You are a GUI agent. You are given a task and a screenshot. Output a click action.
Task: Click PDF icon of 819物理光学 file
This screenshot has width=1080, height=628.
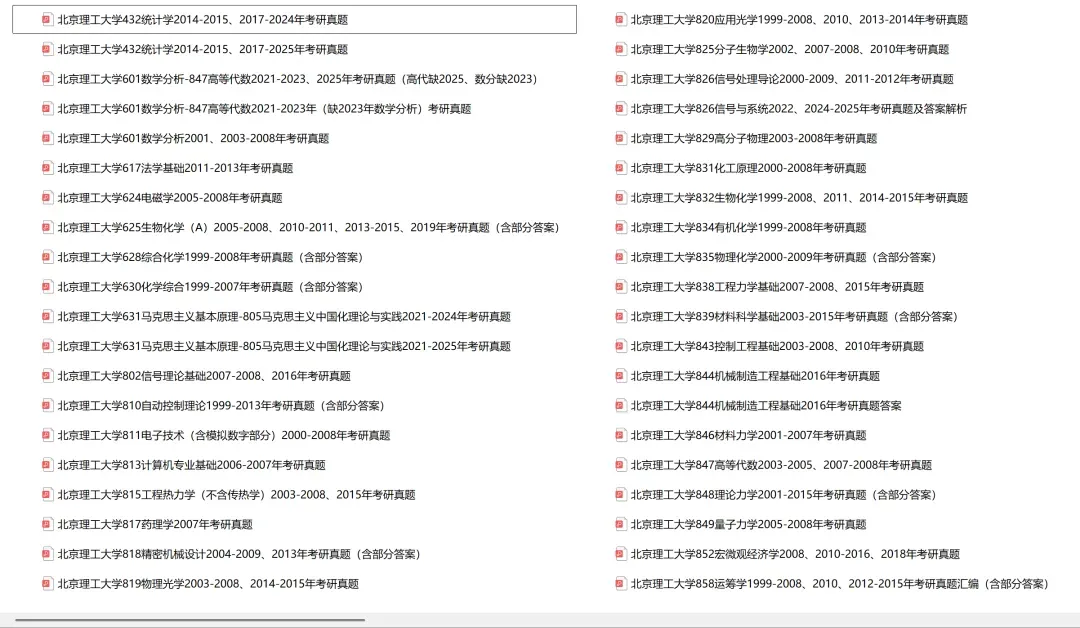[x=47, y=583]
